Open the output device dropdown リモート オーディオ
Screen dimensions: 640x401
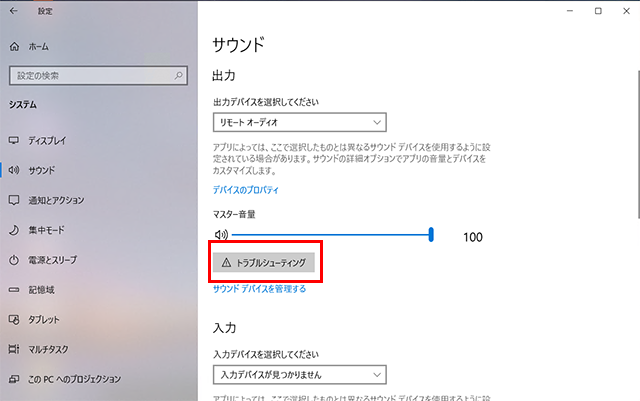coord(300,123)
